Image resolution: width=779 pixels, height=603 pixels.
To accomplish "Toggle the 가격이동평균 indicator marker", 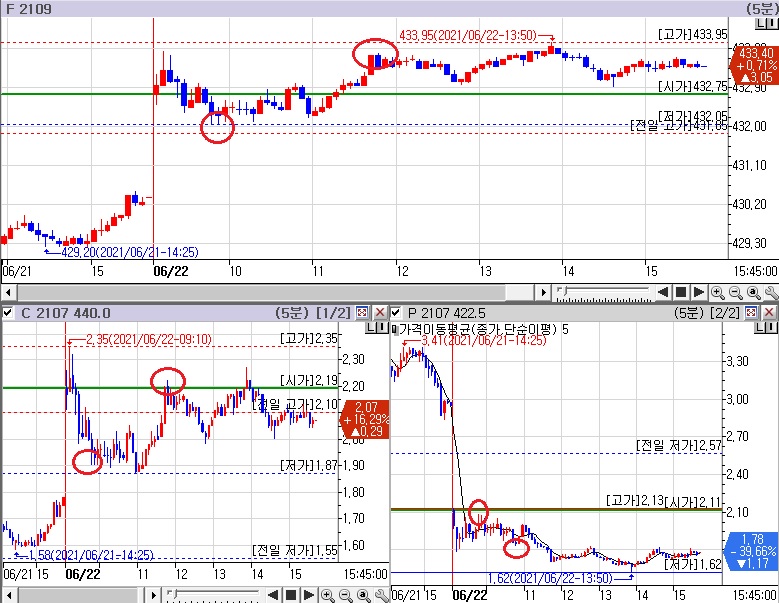I will [x=394, y=329].
